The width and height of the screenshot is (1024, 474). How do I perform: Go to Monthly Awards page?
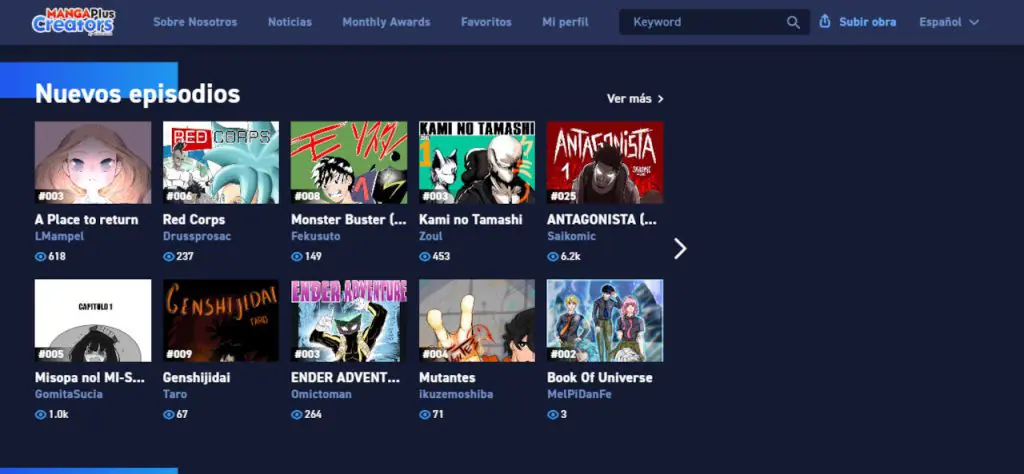(386, 22)
